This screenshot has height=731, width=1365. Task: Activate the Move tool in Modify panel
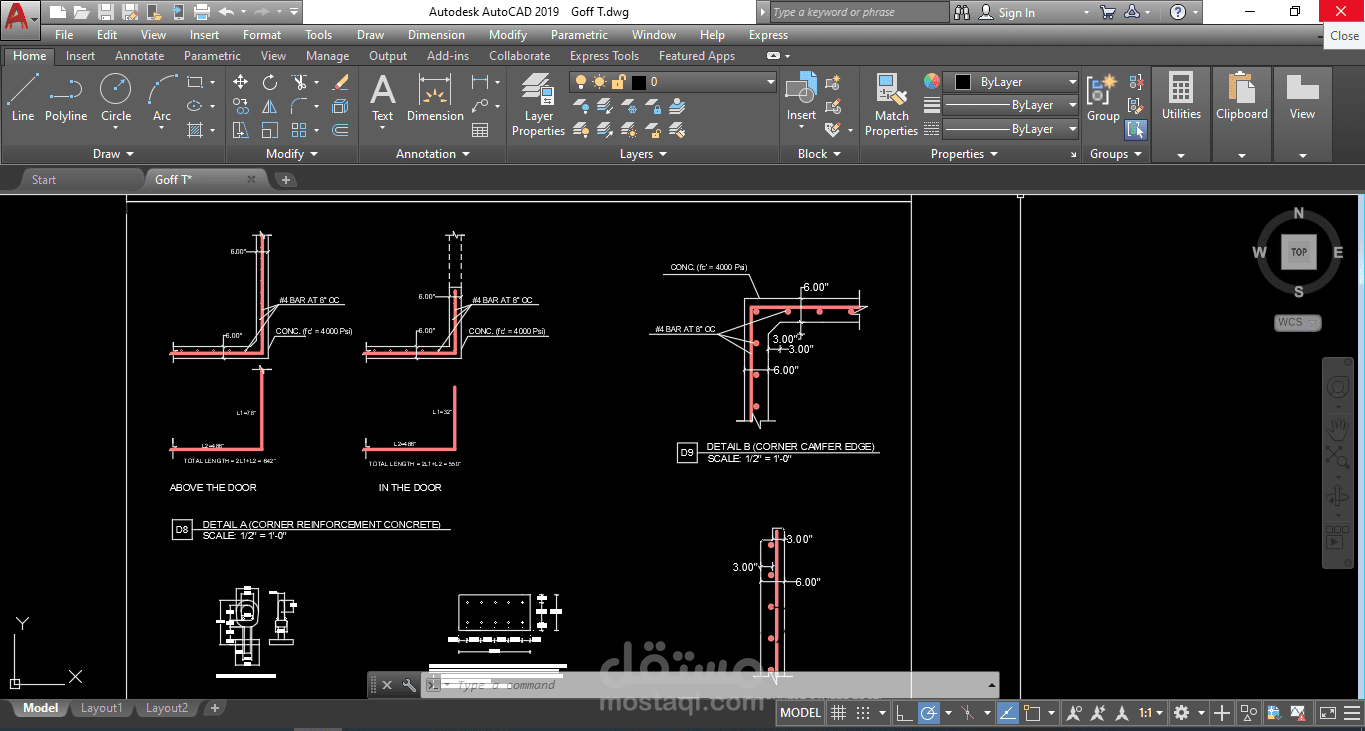(240, 80)
